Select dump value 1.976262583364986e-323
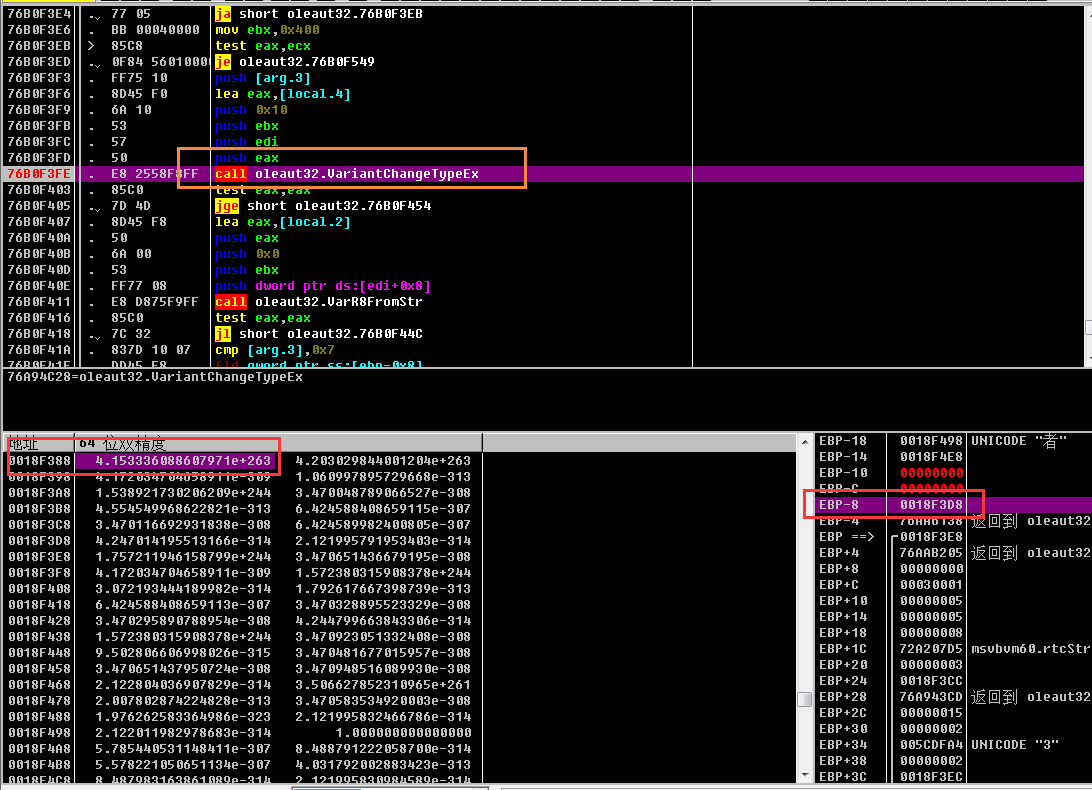Image resolution: width=1092 pixels, height=790 pixels. coord(182,717)
